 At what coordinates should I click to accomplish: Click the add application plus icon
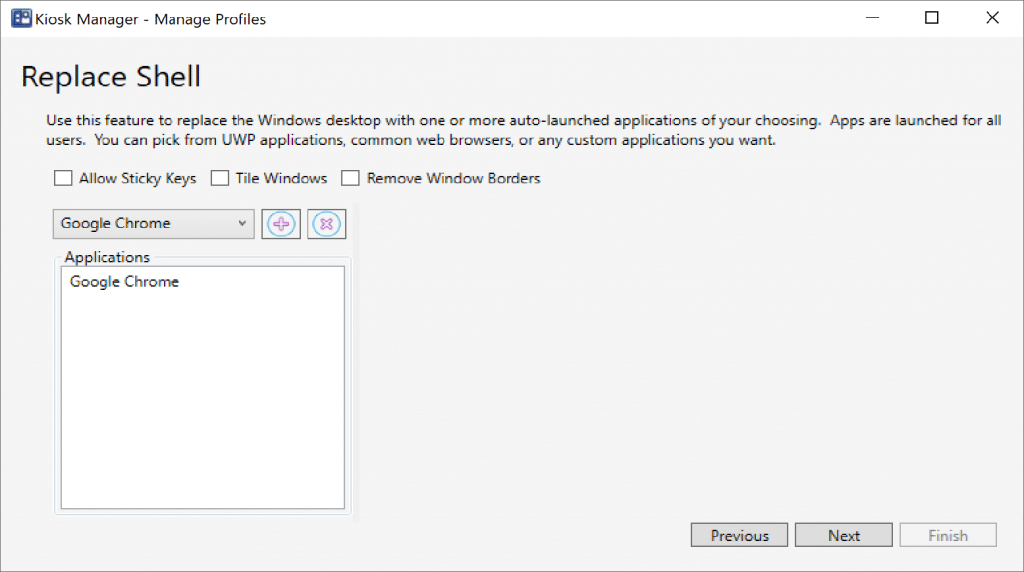pos(281,224)
